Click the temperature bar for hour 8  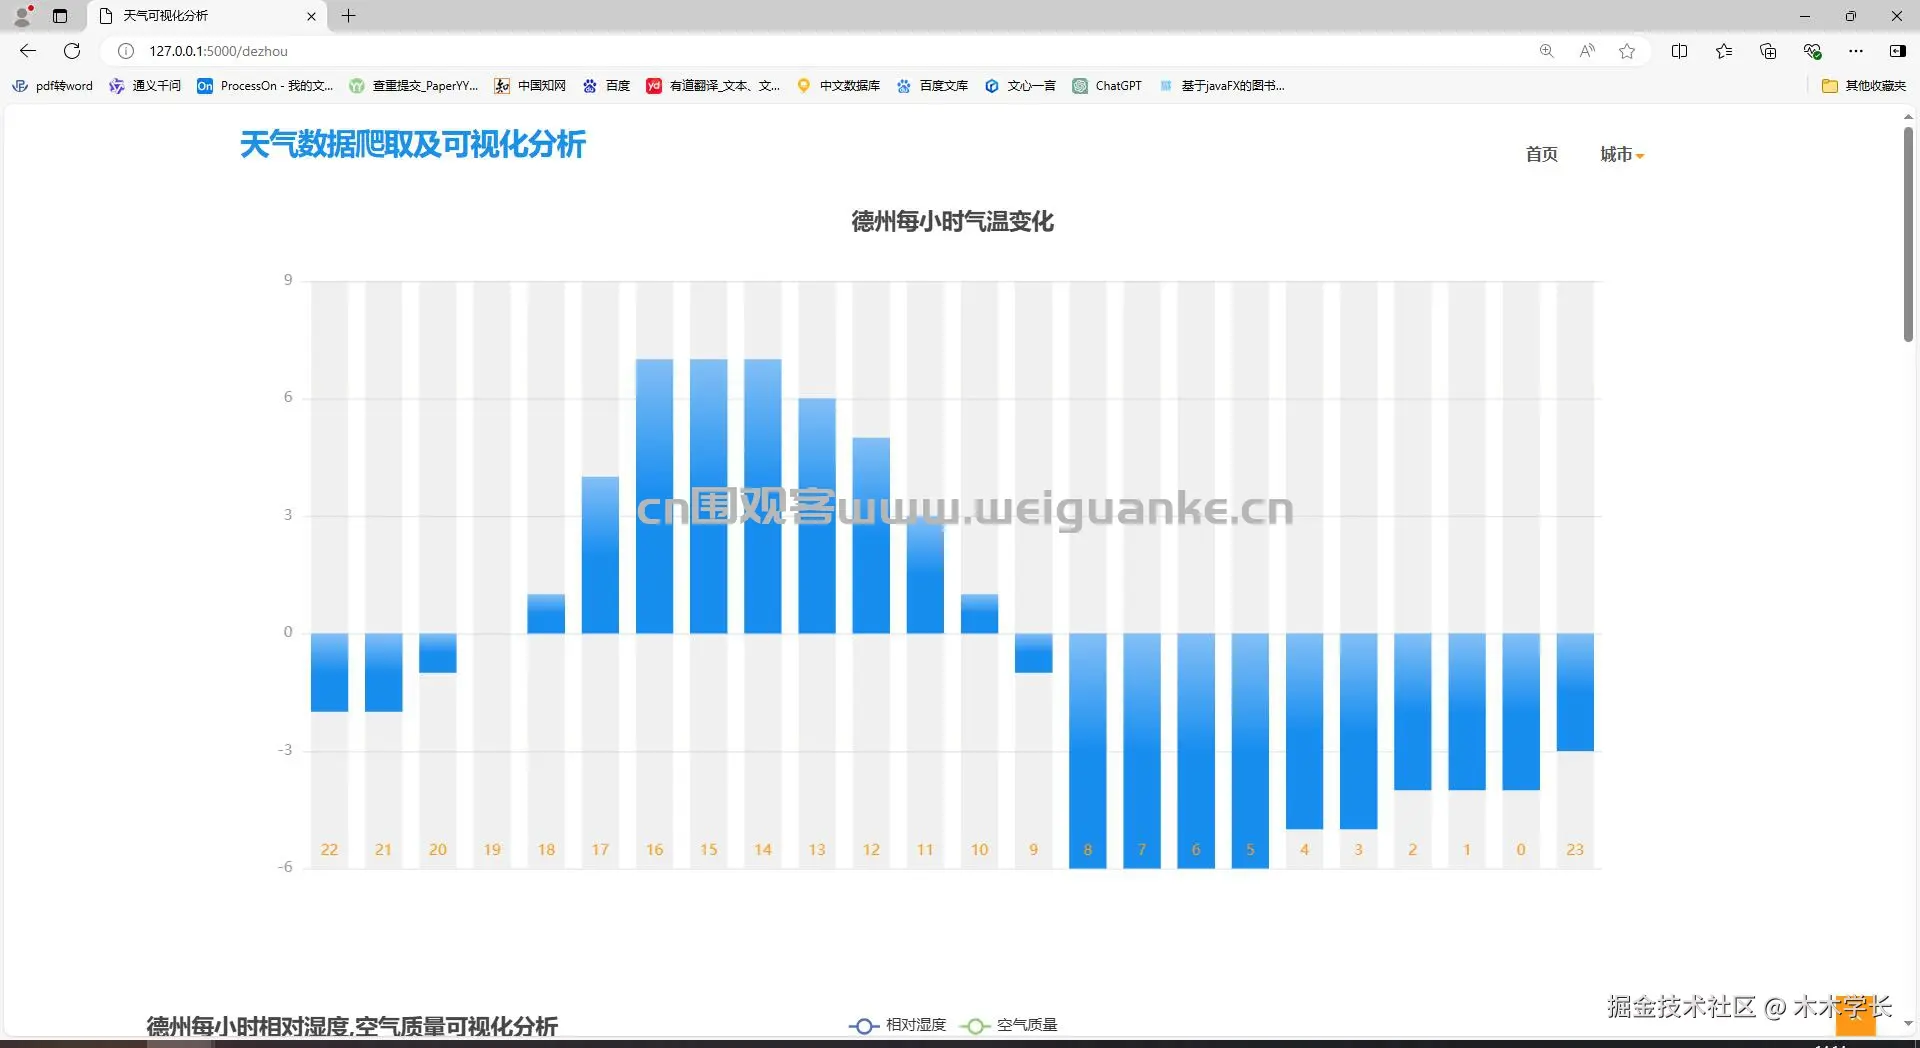tap(1087, 750)
